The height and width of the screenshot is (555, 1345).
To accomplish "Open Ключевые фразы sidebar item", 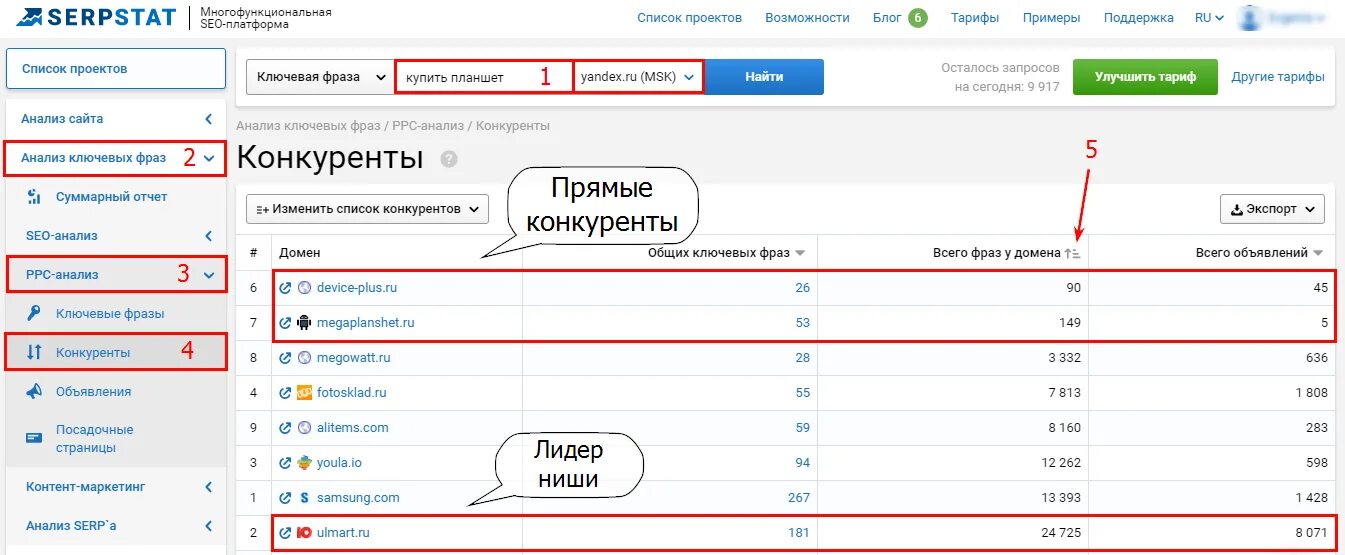I will pyautogui.click(x=110, y=314).
